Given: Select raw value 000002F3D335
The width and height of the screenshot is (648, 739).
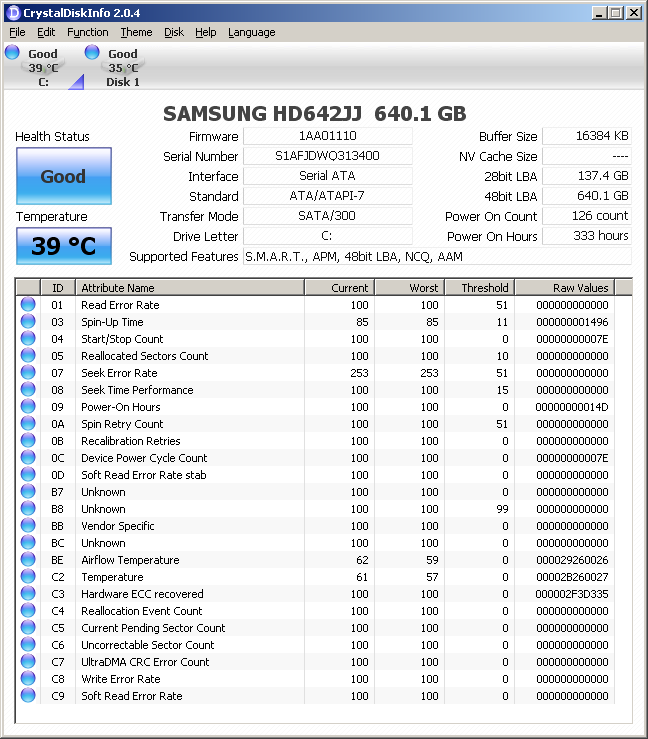Looking at the screenshot, I should pos(572,594).
